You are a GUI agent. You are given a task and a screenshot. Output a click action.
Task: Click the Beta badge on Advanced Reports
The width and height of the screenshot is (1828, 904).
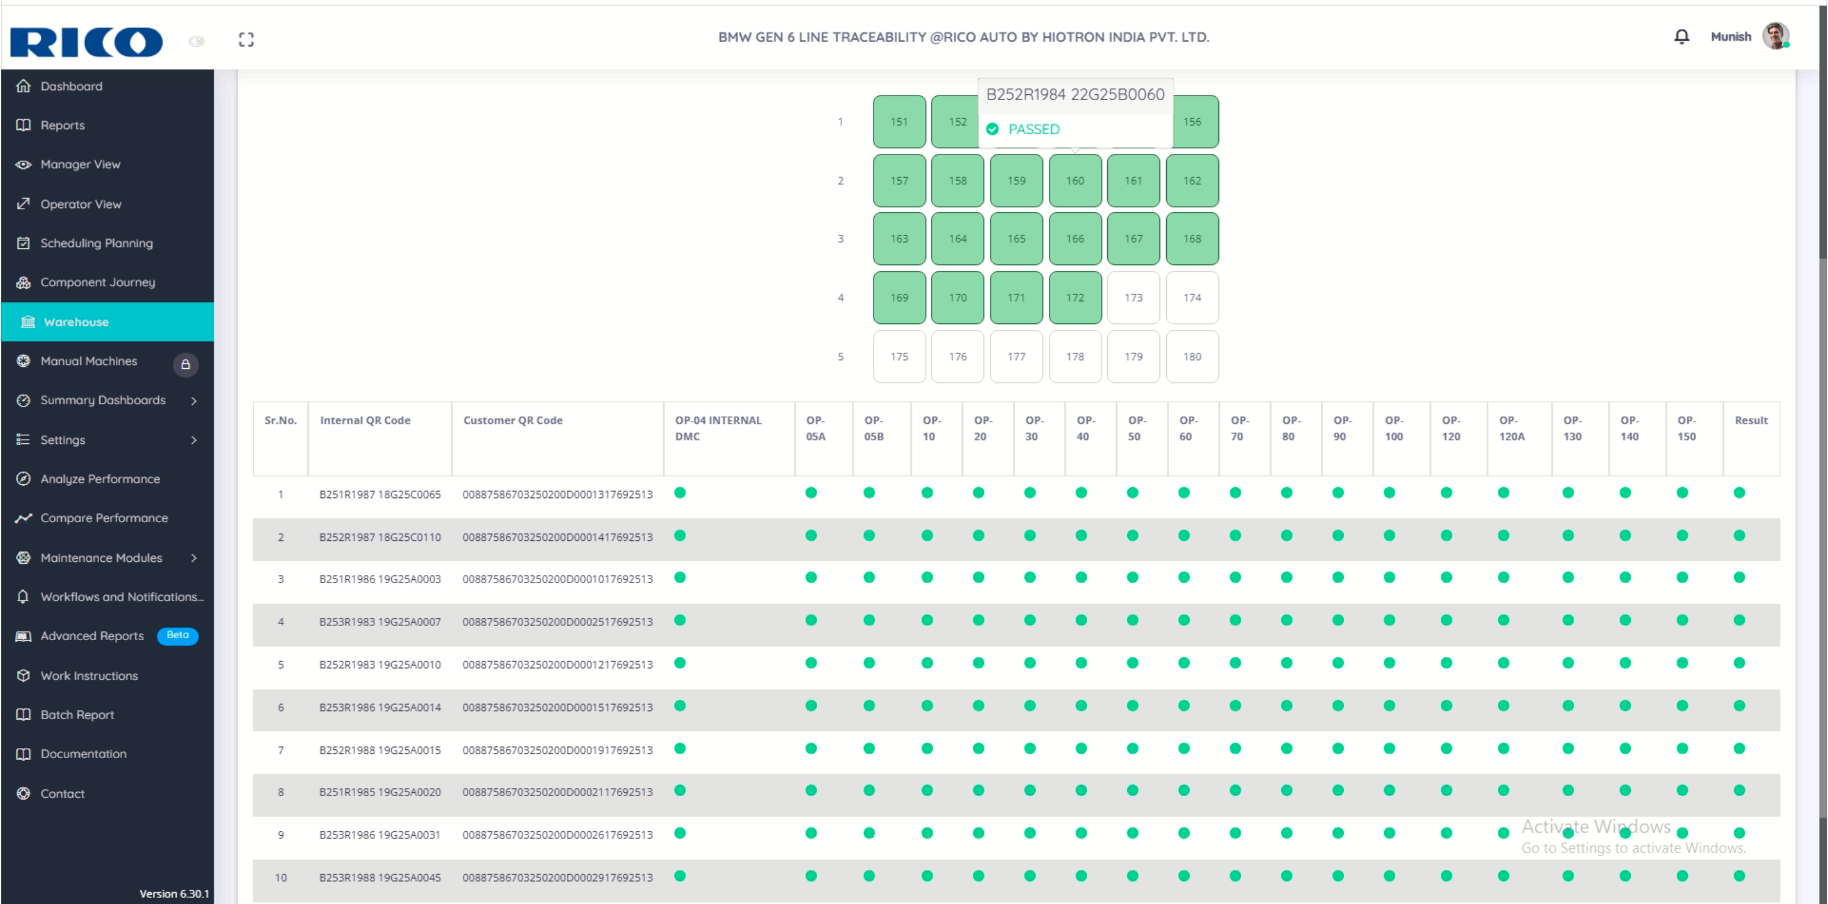pos(178,636)
